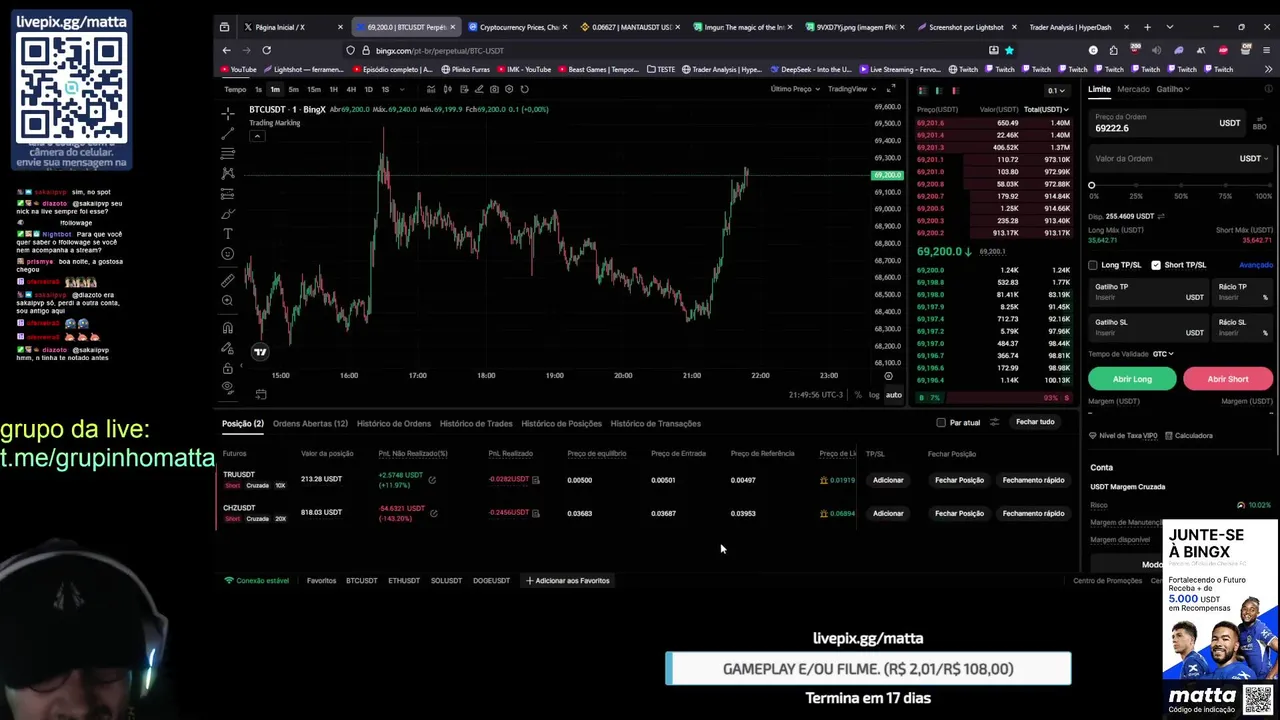Image resolution: width=1280 pixels, height=720 pixels.
Task: Click the Abrir Long button
Action: 1132,379
